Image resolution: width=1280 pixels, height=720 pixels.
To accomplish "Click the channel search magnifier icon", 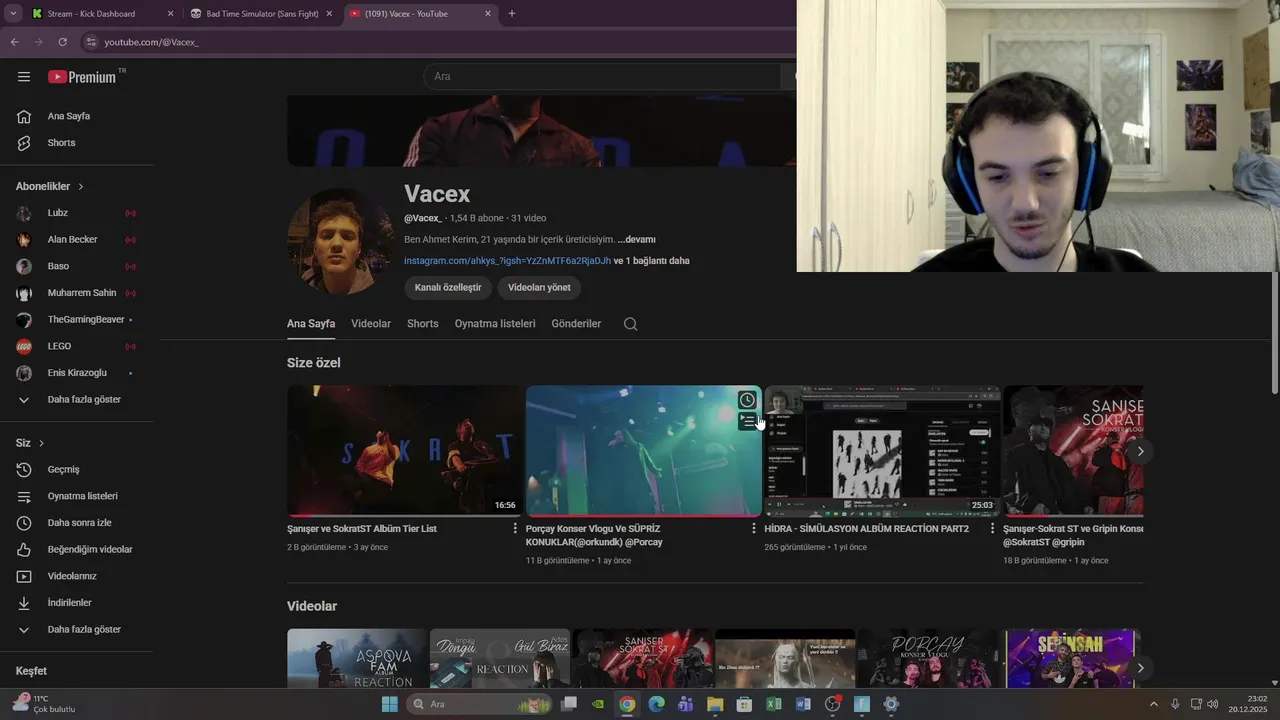I will coord(630,324).
